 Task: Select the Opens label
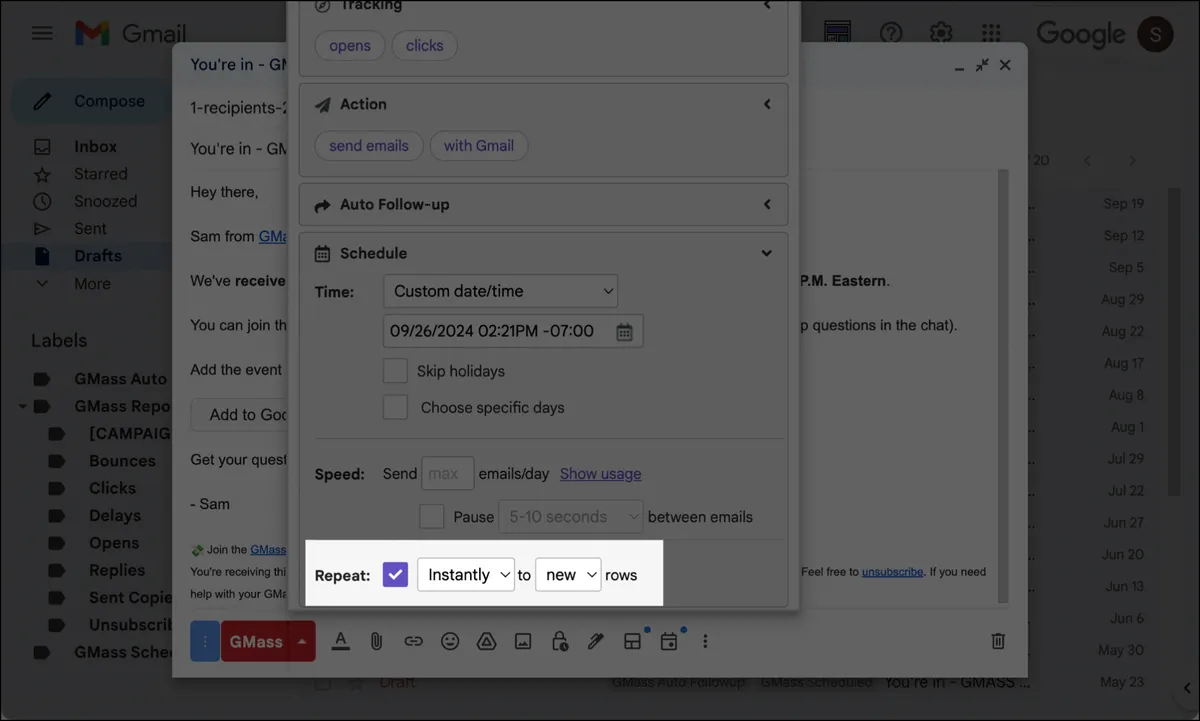[x=114, y=543]
